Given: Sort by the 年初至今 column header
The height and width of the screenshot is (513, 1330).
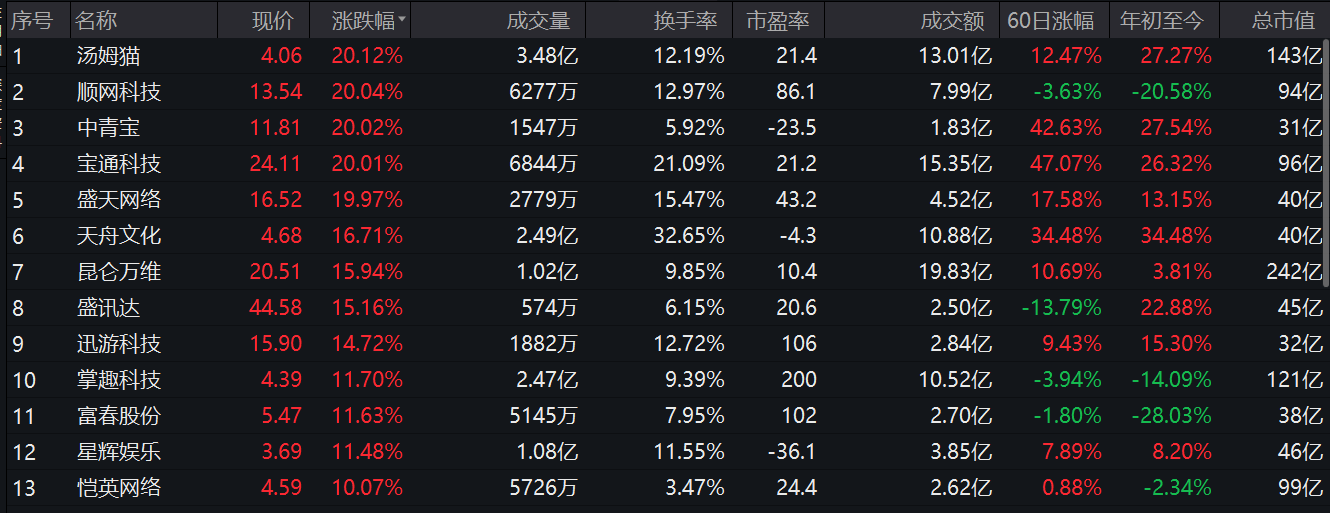Looking at the screenshot, I should point(1162,20).
